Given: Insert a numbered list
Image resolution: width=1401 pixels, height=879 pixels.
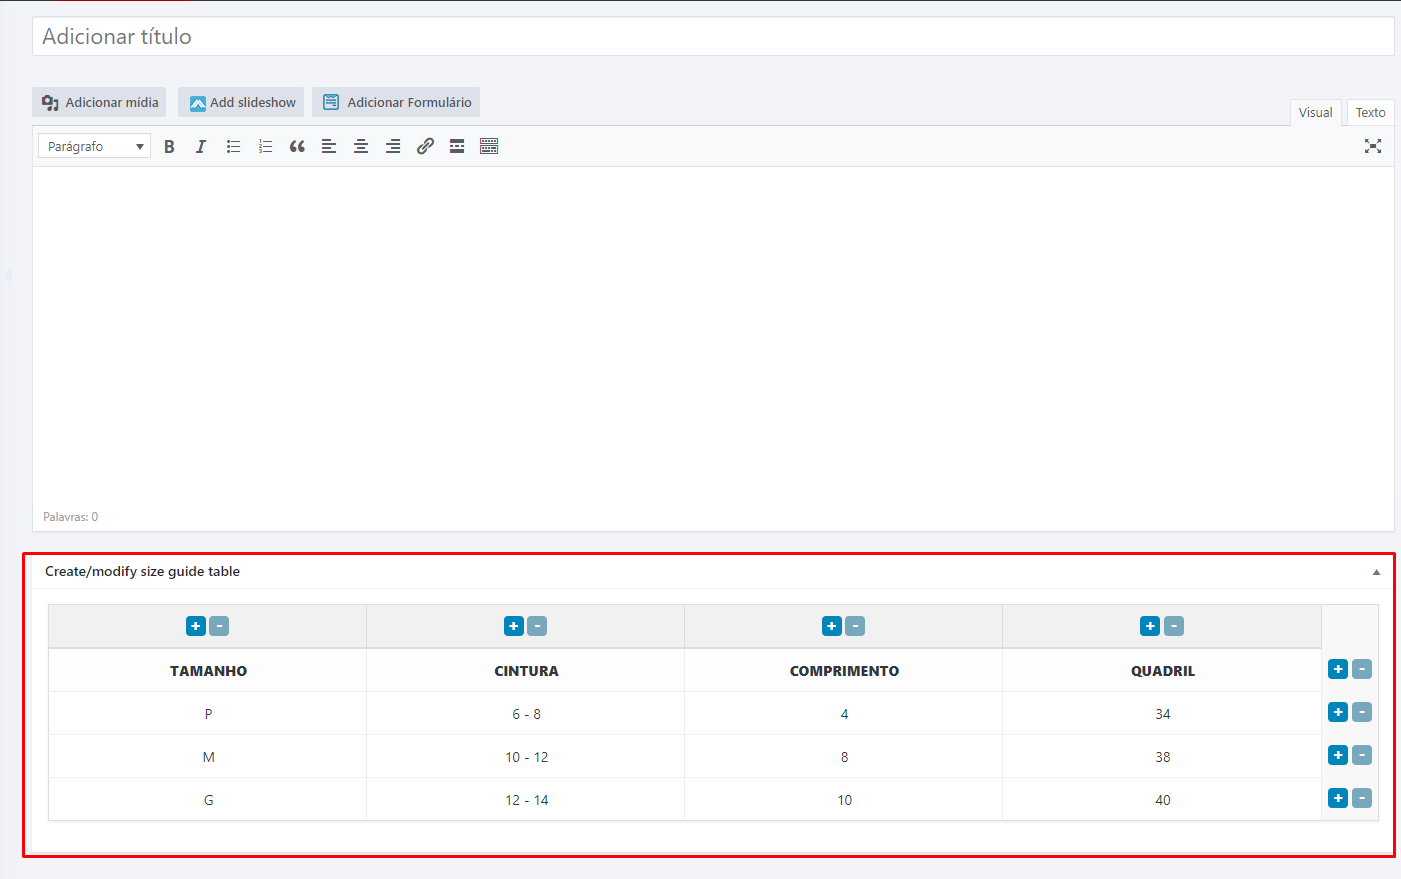Looking at the screenshot, I should (265, 146).
